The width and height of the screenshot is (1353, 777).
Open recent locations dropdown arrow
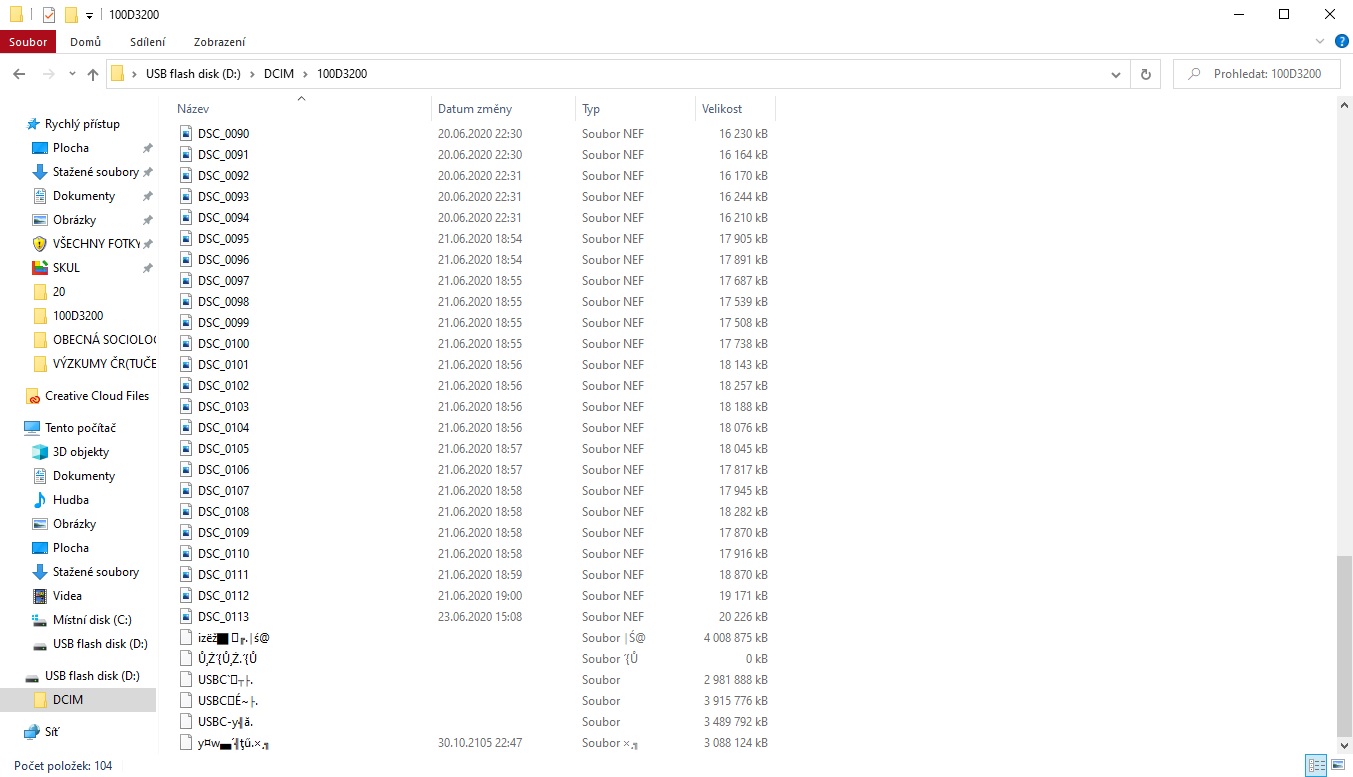pyautogui.click(x=72, y=74)
